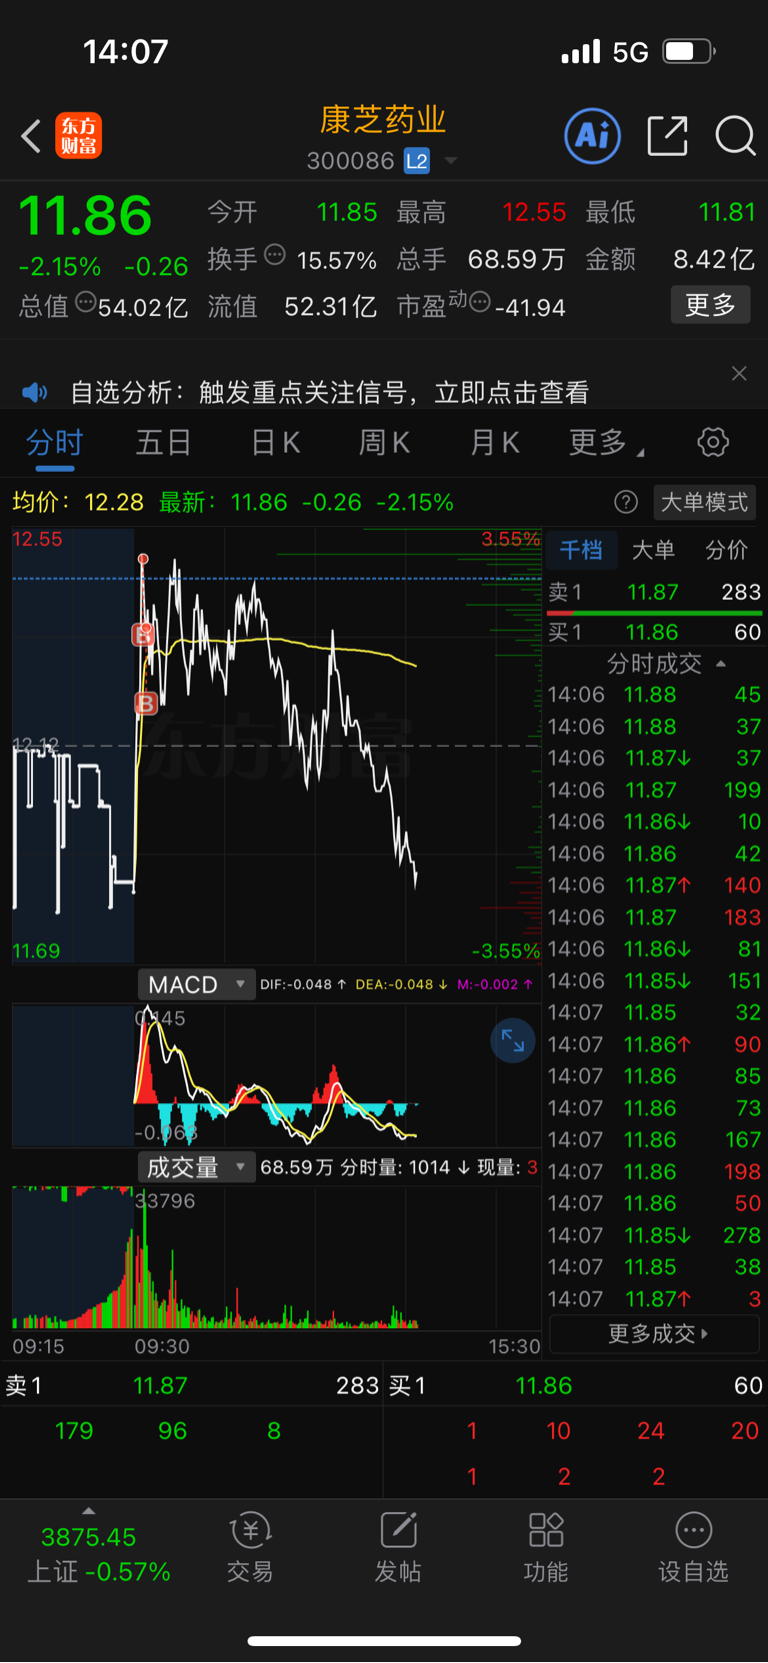Tap the speaker announcement icon
Viewport: 768px width, 1663px height.
pos(35,392)
